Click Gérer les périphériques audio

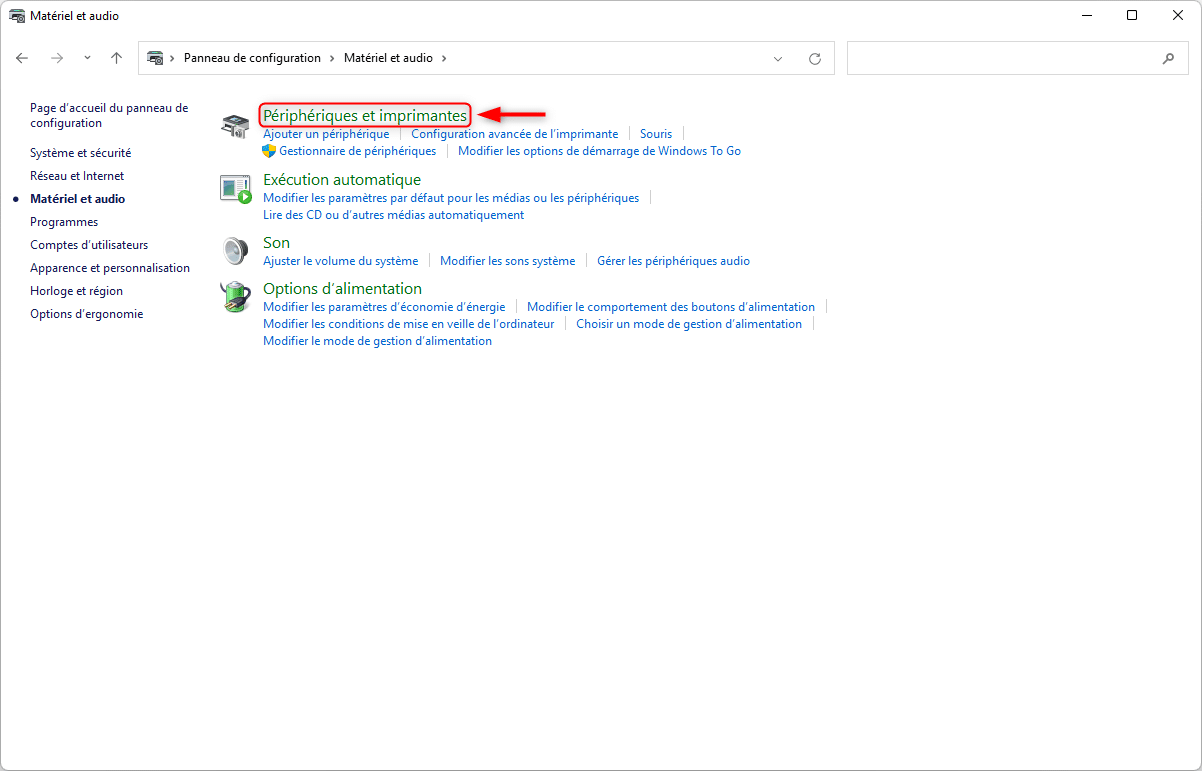(x=673, y=261)
